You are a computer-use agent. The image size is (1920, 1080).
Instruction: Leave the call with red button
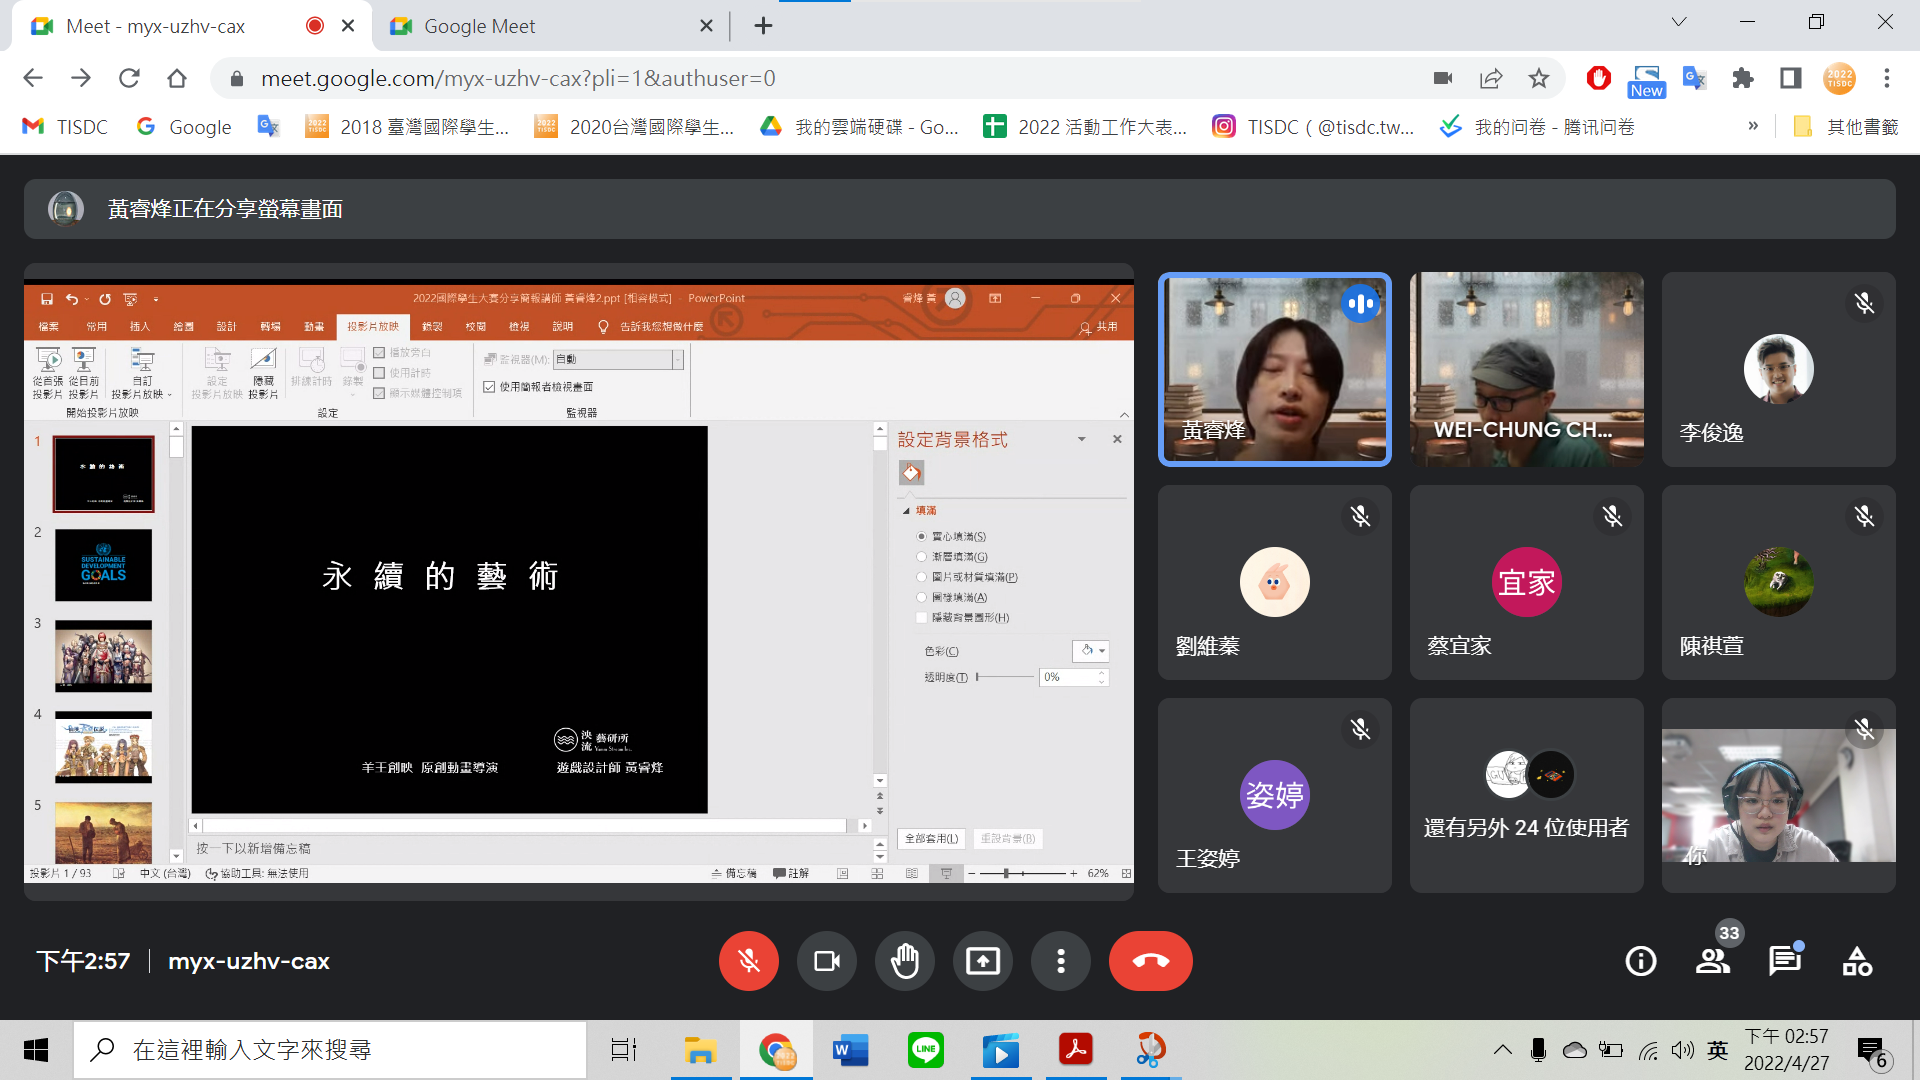(x=1150, y=961)
